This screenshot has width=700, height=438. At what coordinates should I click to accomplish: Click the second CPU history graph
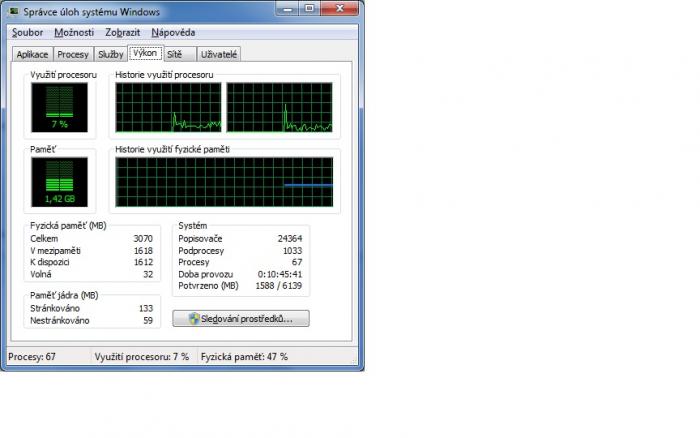(x=282, y=107)
